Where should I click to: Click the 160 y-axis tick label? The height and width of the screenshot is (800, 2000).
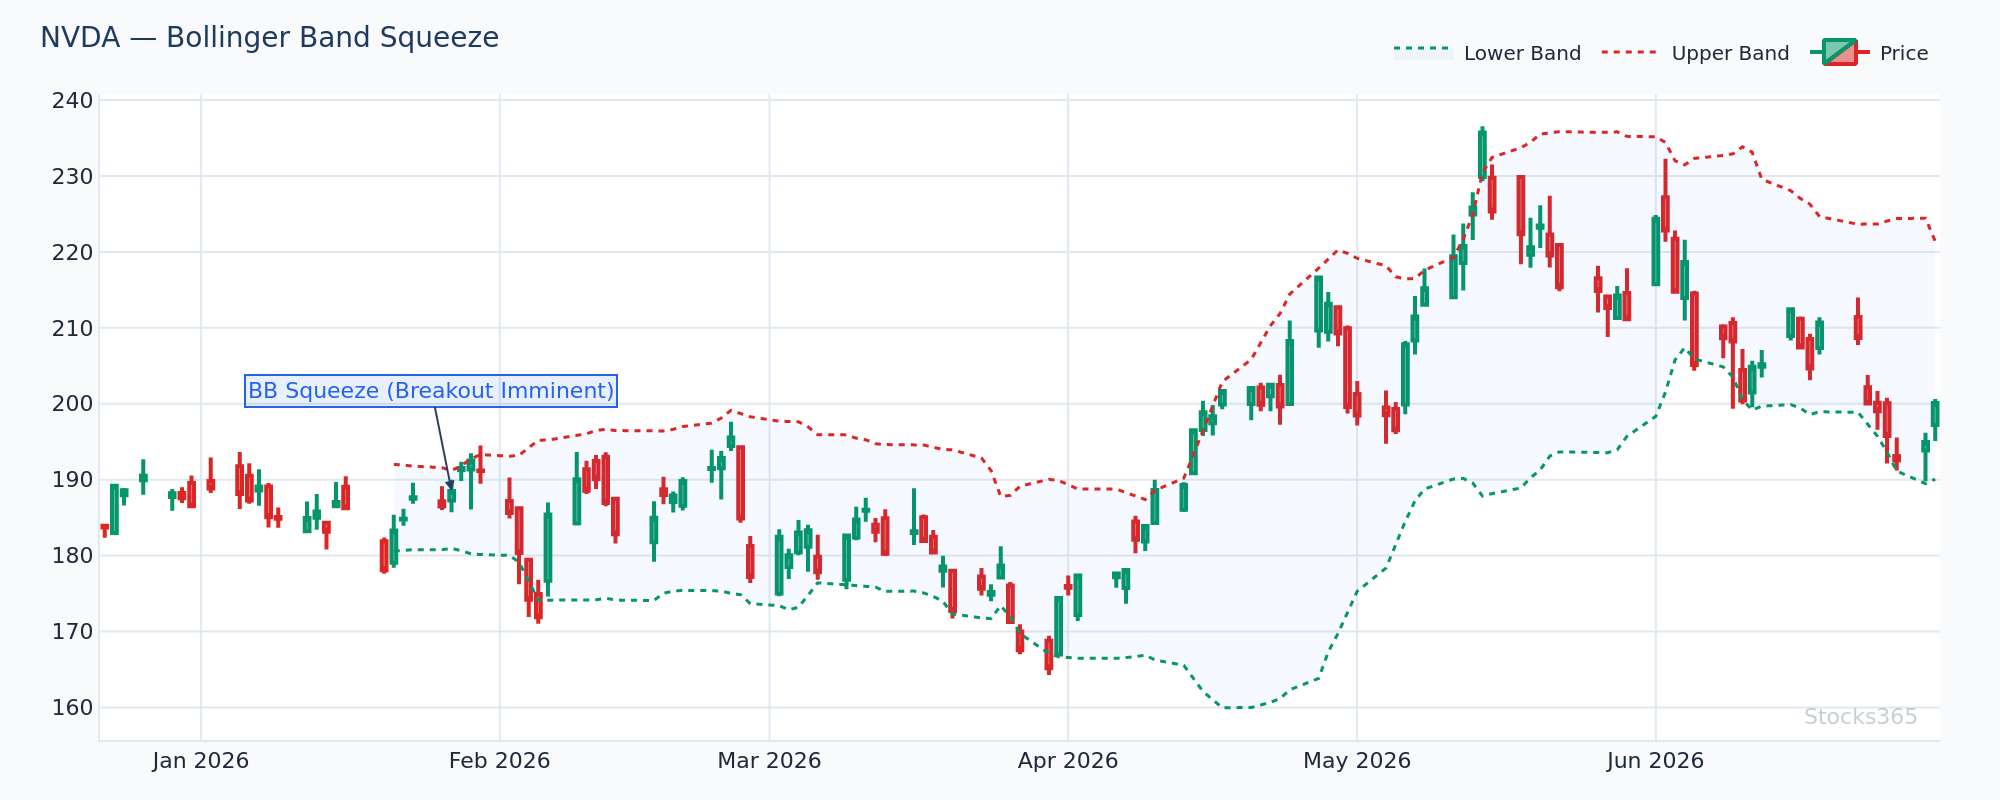coord(73,708)
